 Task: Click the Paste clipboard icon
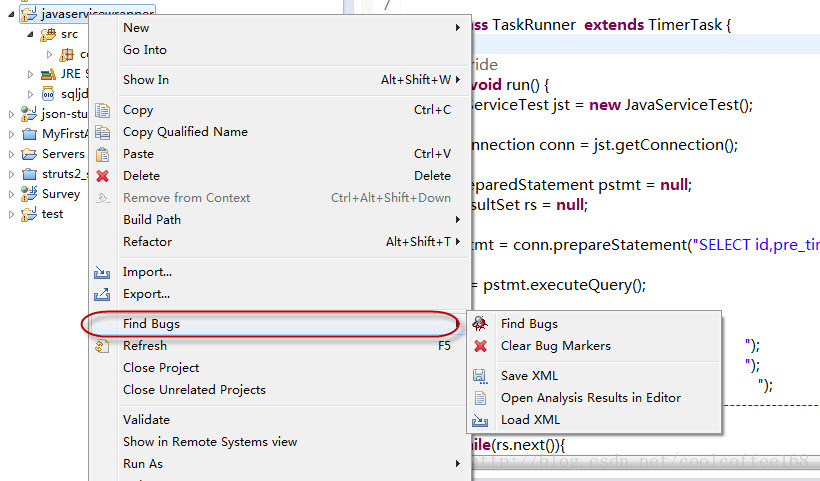[x=102, y=154]
